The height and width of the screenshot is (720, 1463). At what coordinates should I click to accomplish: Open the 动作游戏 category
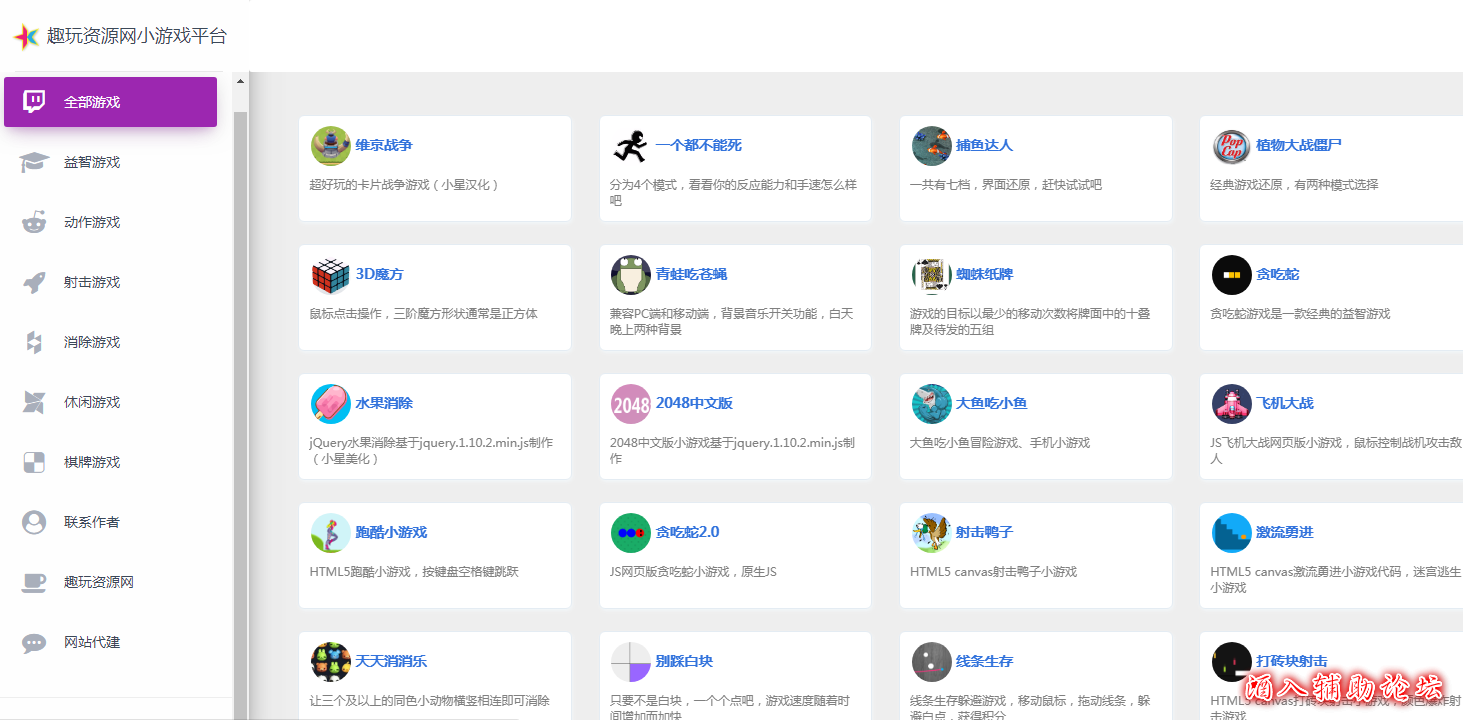[x=92, y=222]
